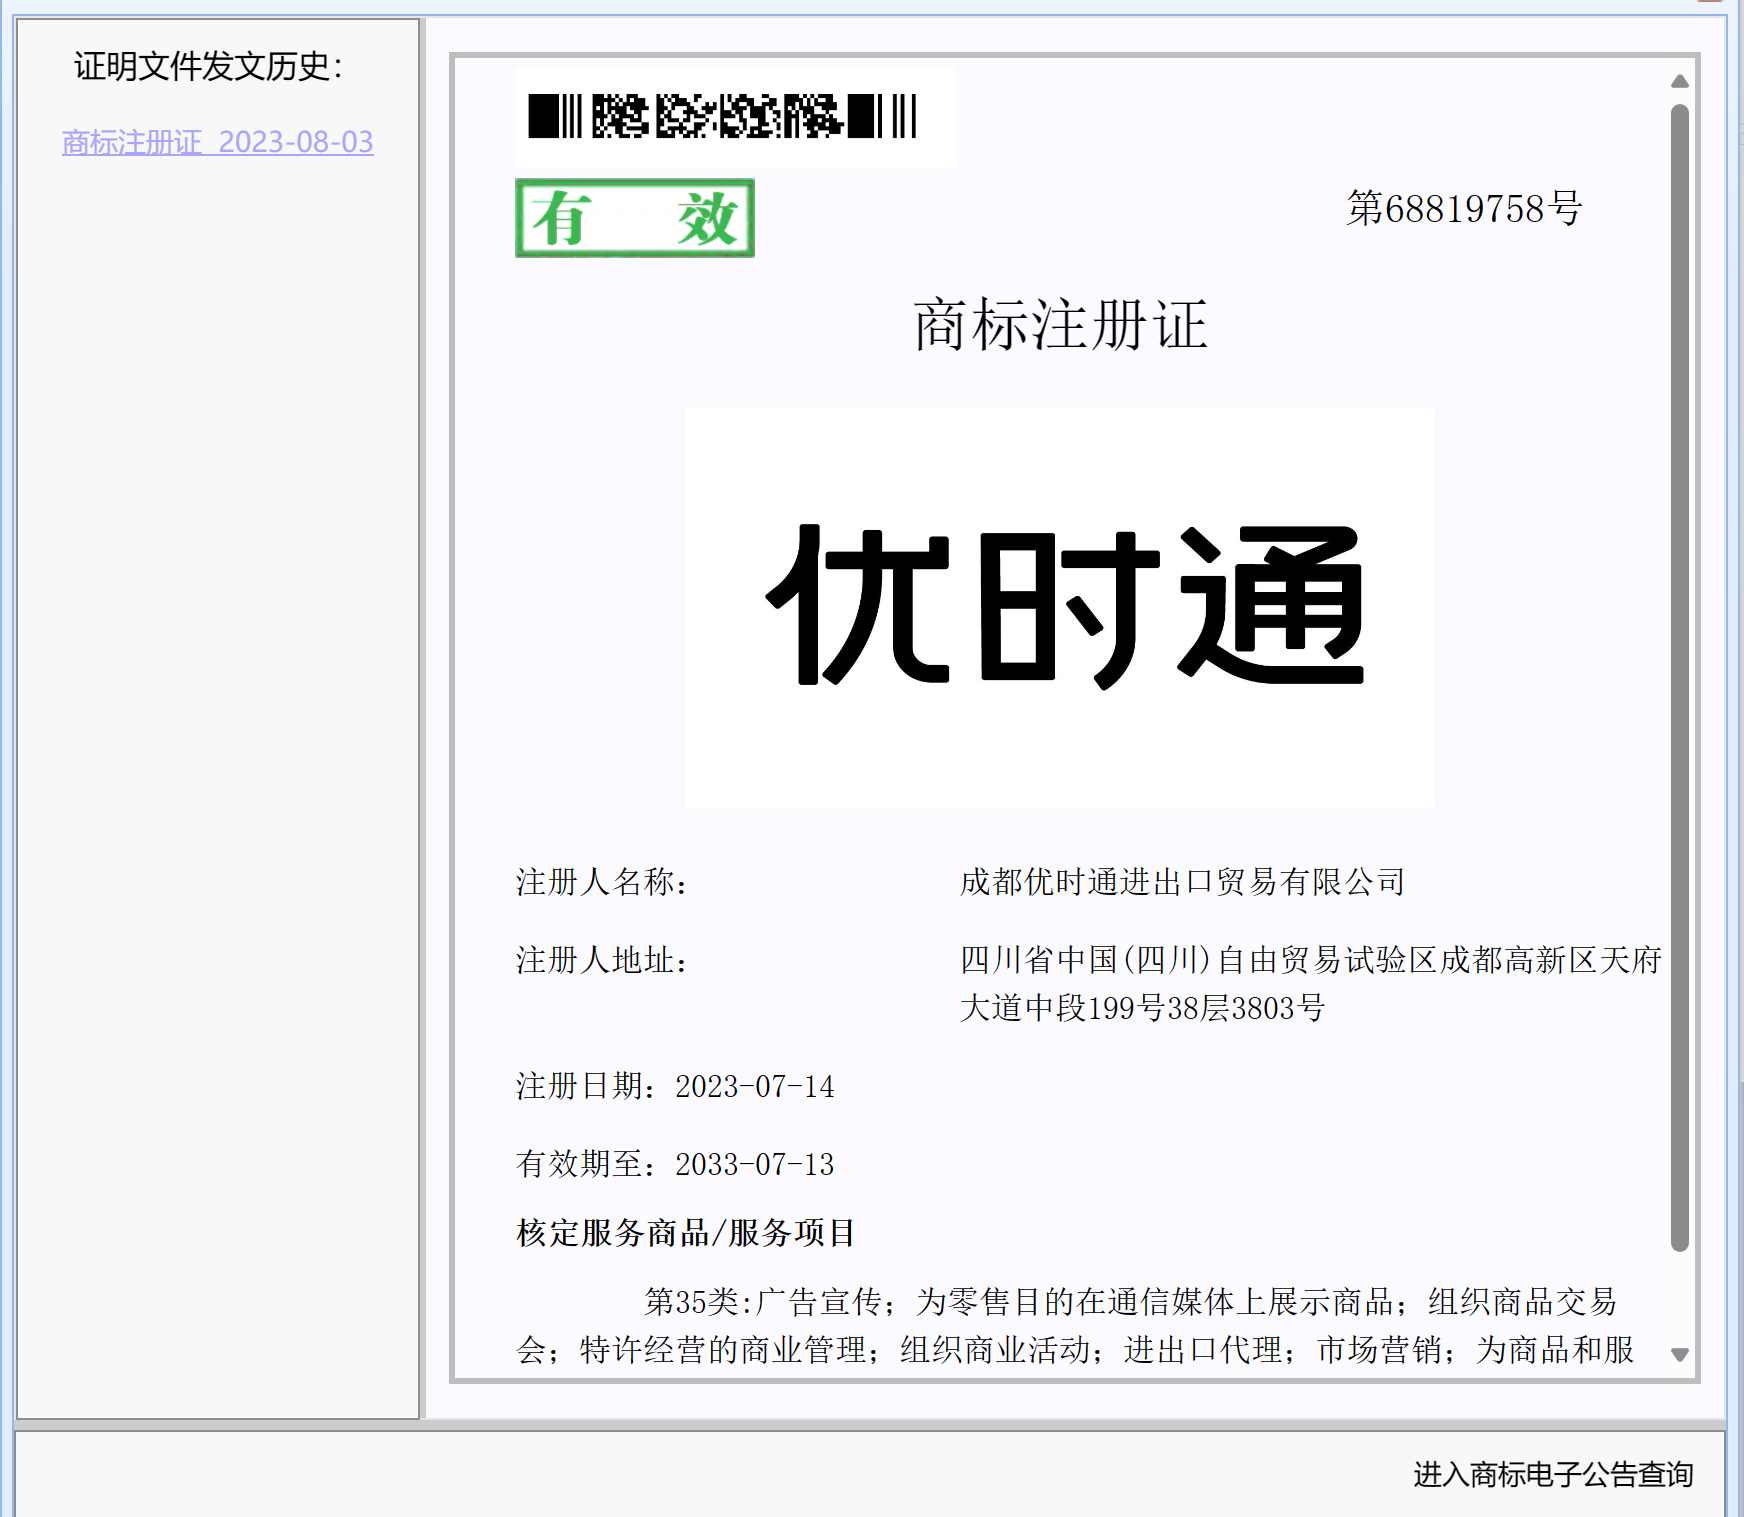Click the registration number 第68819758号
This screenshot has width=1744, height=1517.
point(1464,208)
